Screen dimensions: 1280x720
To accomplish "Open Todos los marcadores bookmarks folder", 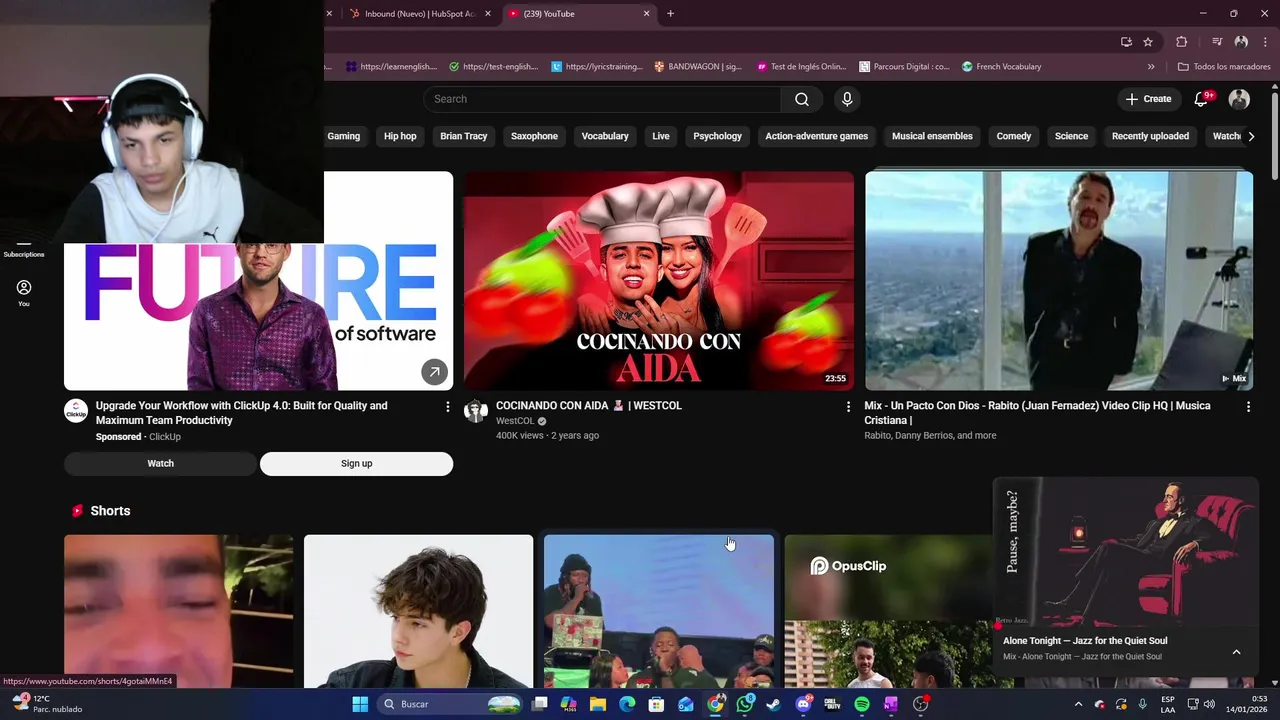I will [1224, 67].
